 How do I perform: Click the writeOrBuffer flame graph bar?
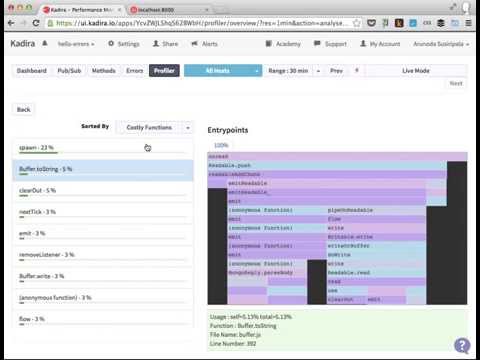point(376,246)
